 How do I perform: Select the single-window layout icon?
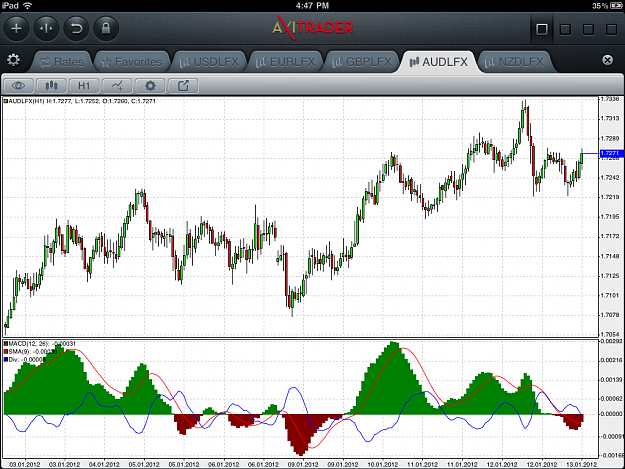tap(542, 29)
